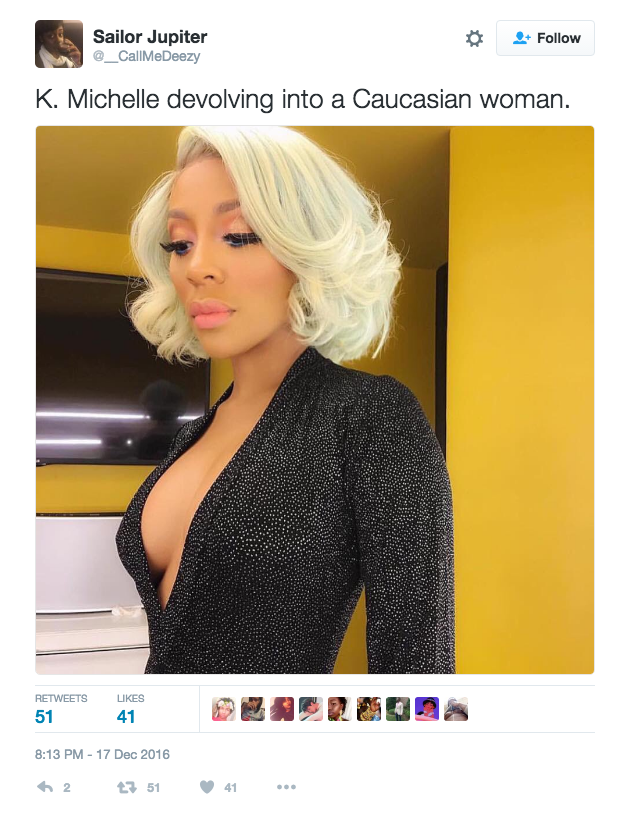Open the Sailor Jupiter display name link
628x816 pixels.
tap(150, 36)
